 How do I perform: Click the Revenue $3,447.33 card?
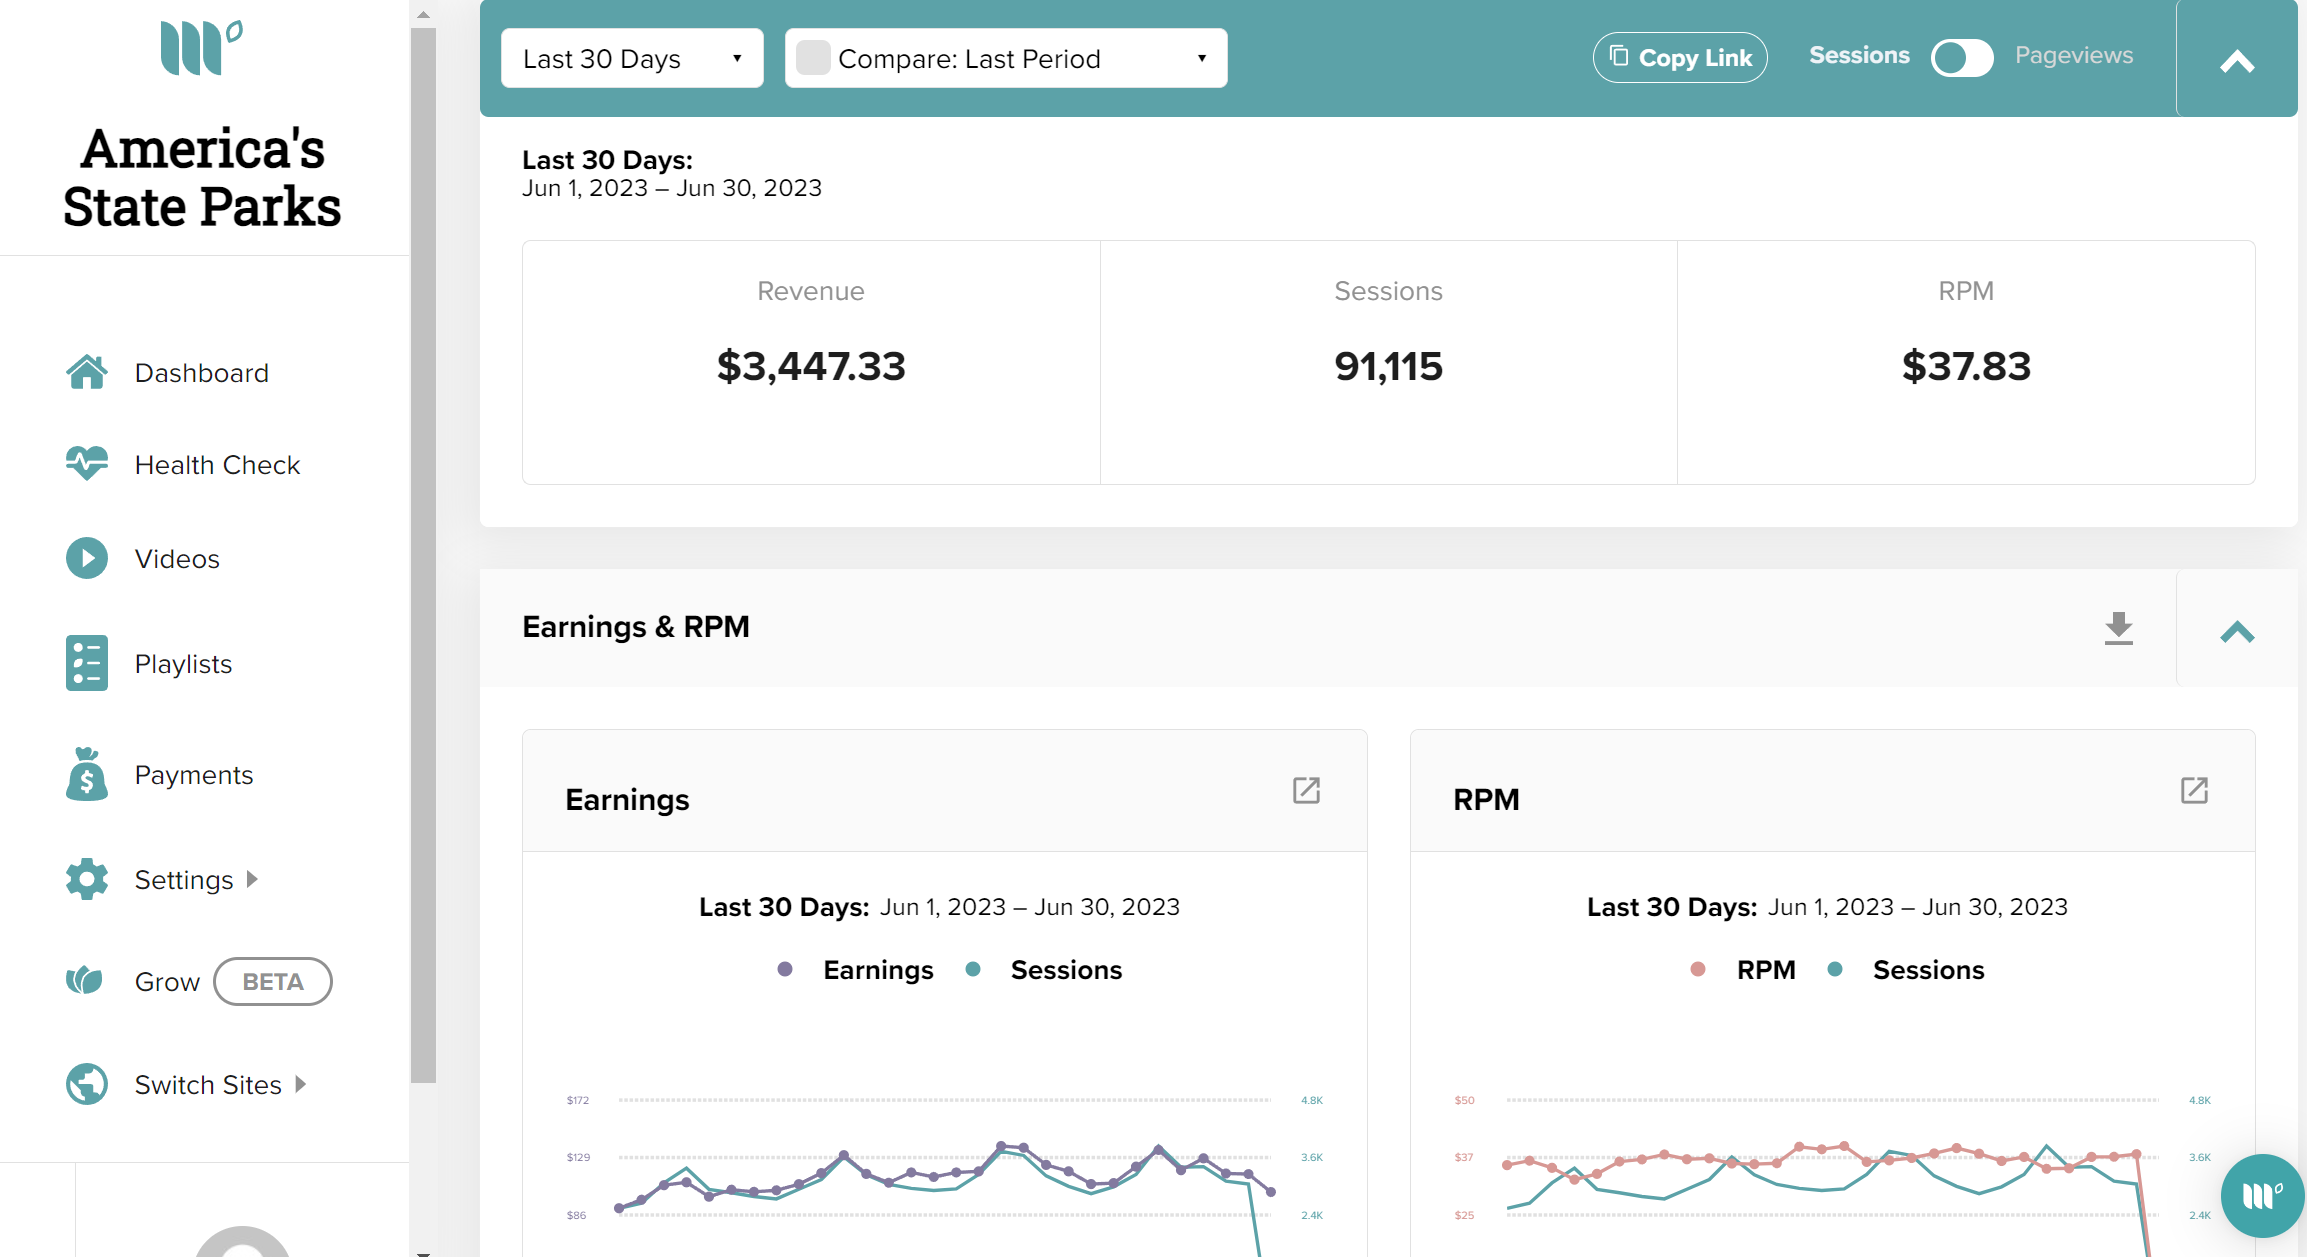pyautogui.click(x=811, y=362)
